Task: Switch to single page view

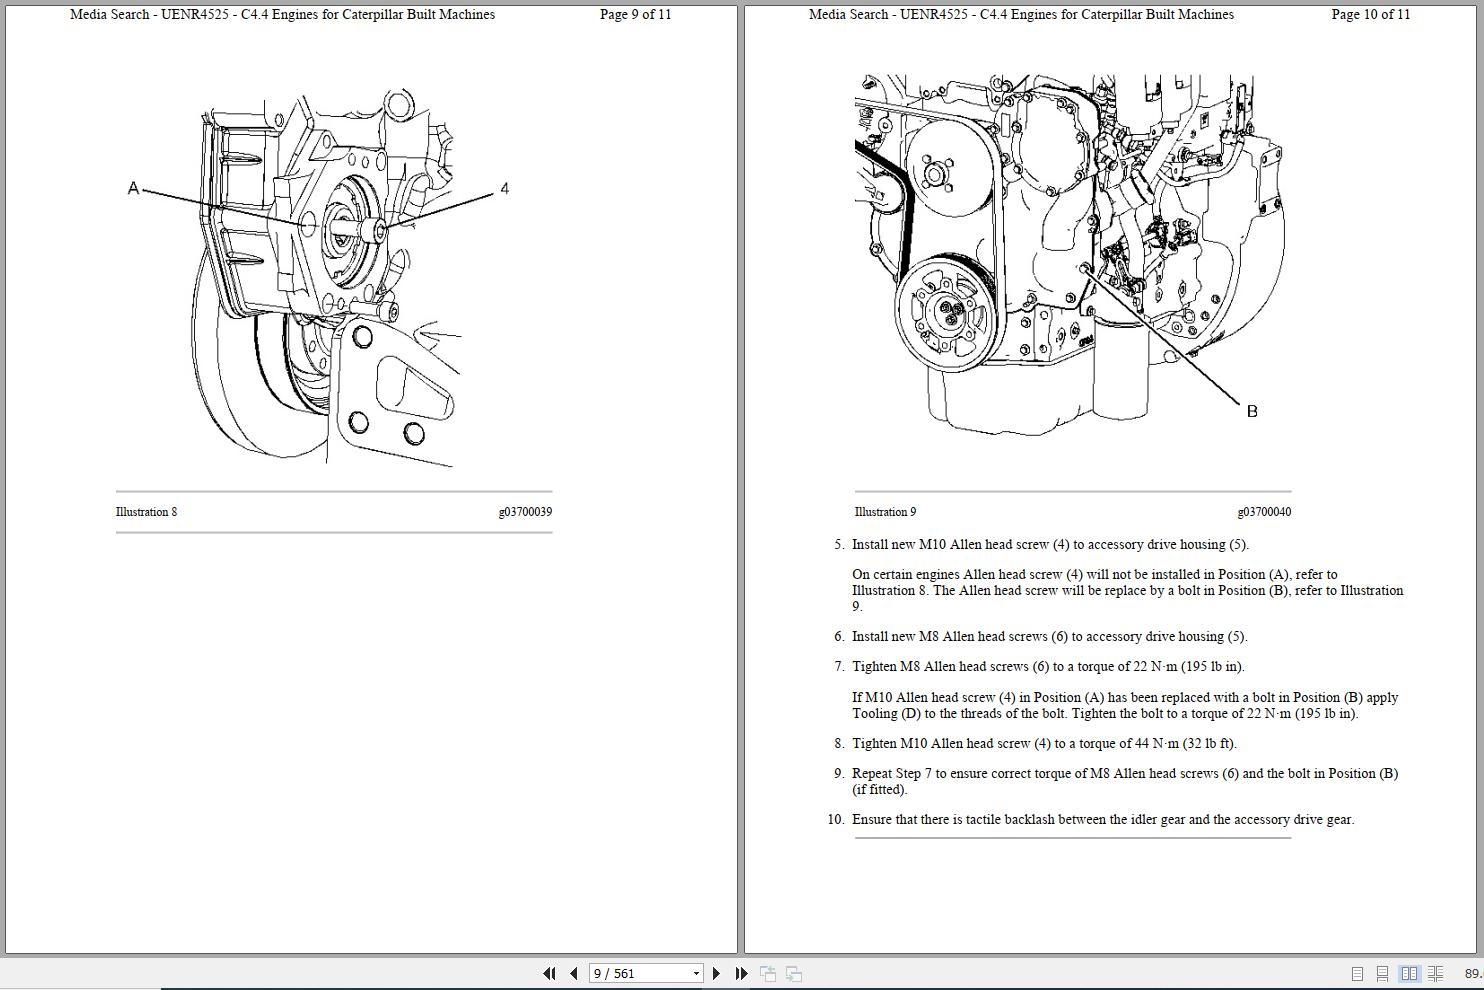Action: point(1358,972)
